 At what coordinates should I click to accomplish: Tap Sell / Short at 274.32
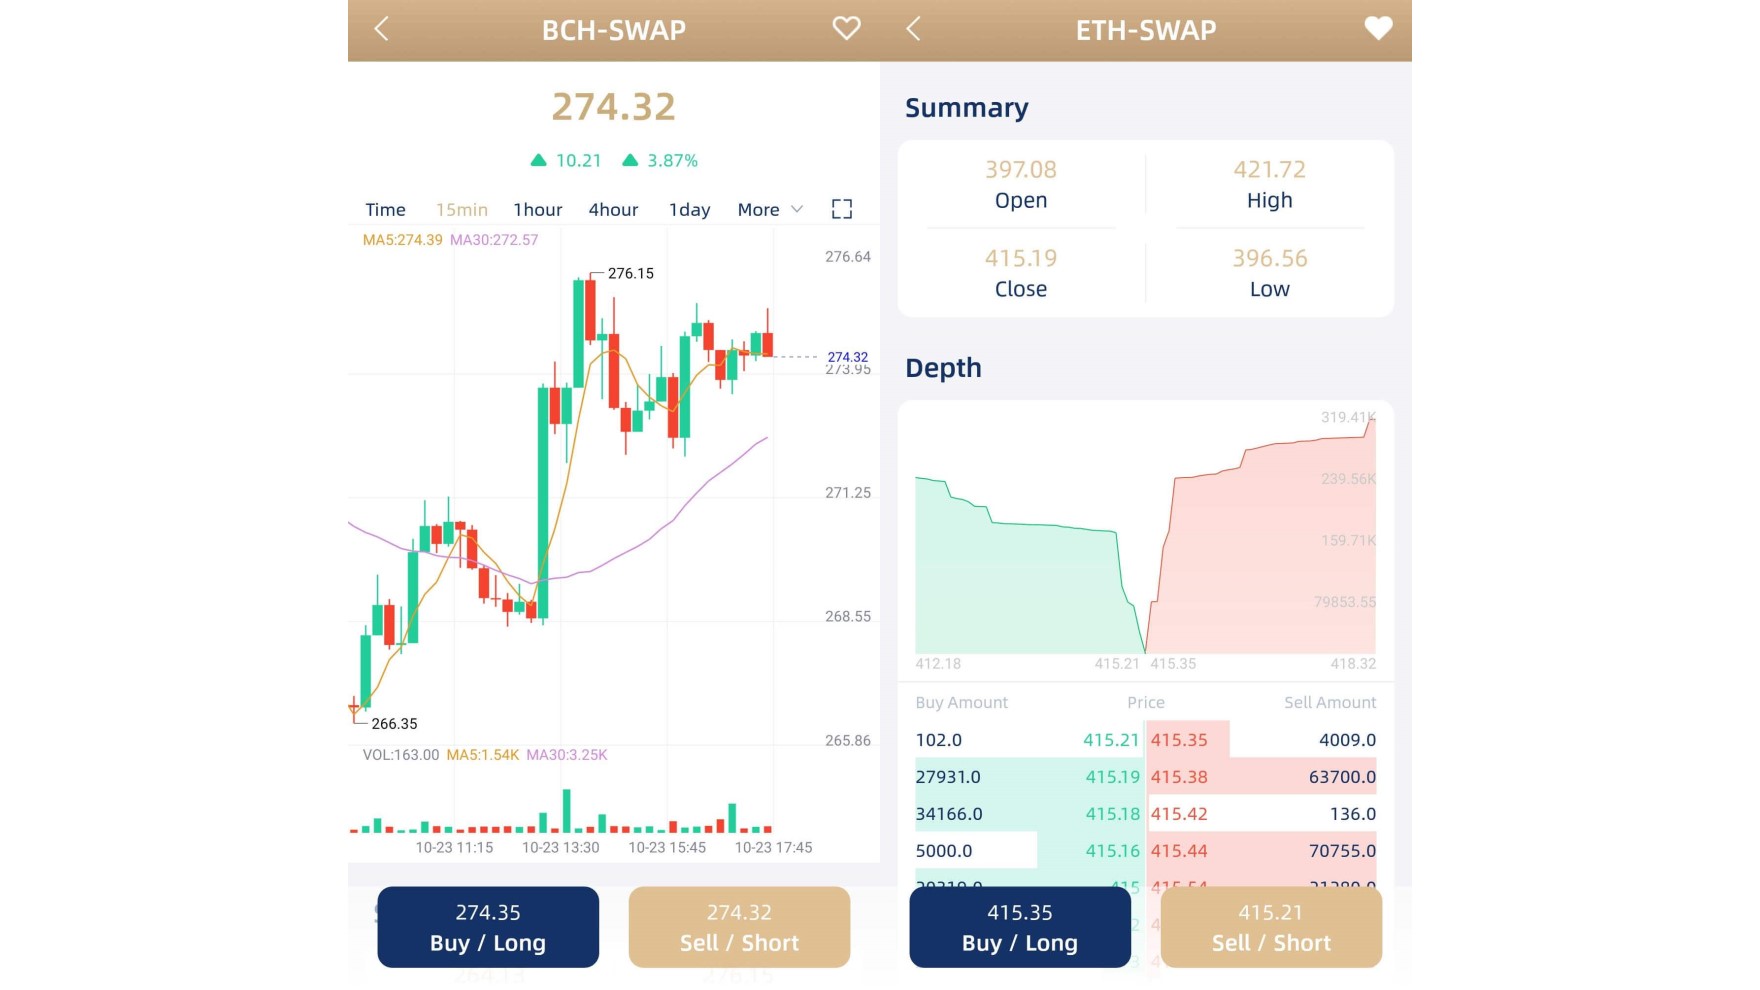pyautogui.click(x=739, y=927)
